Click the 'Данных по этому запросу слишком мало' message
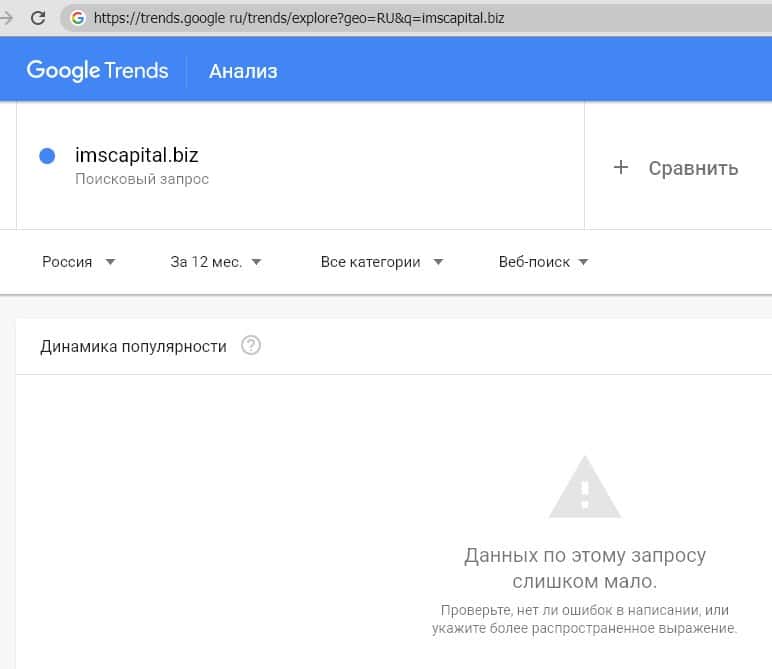The height and width of the screenshot is (669, 772). tap(585, 568)
